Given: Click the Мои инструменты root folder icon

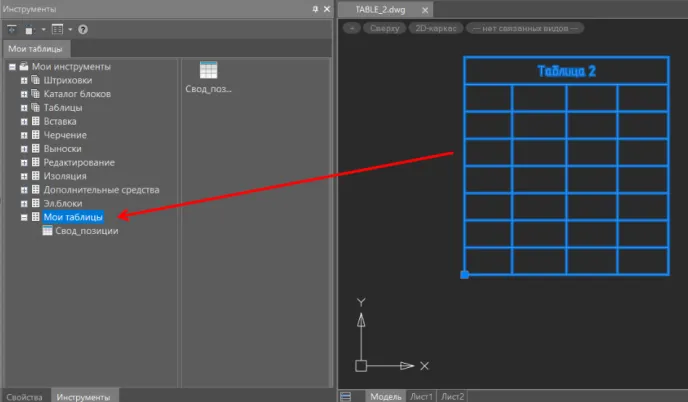Looking at the screenshot, I should pos(23,67).
